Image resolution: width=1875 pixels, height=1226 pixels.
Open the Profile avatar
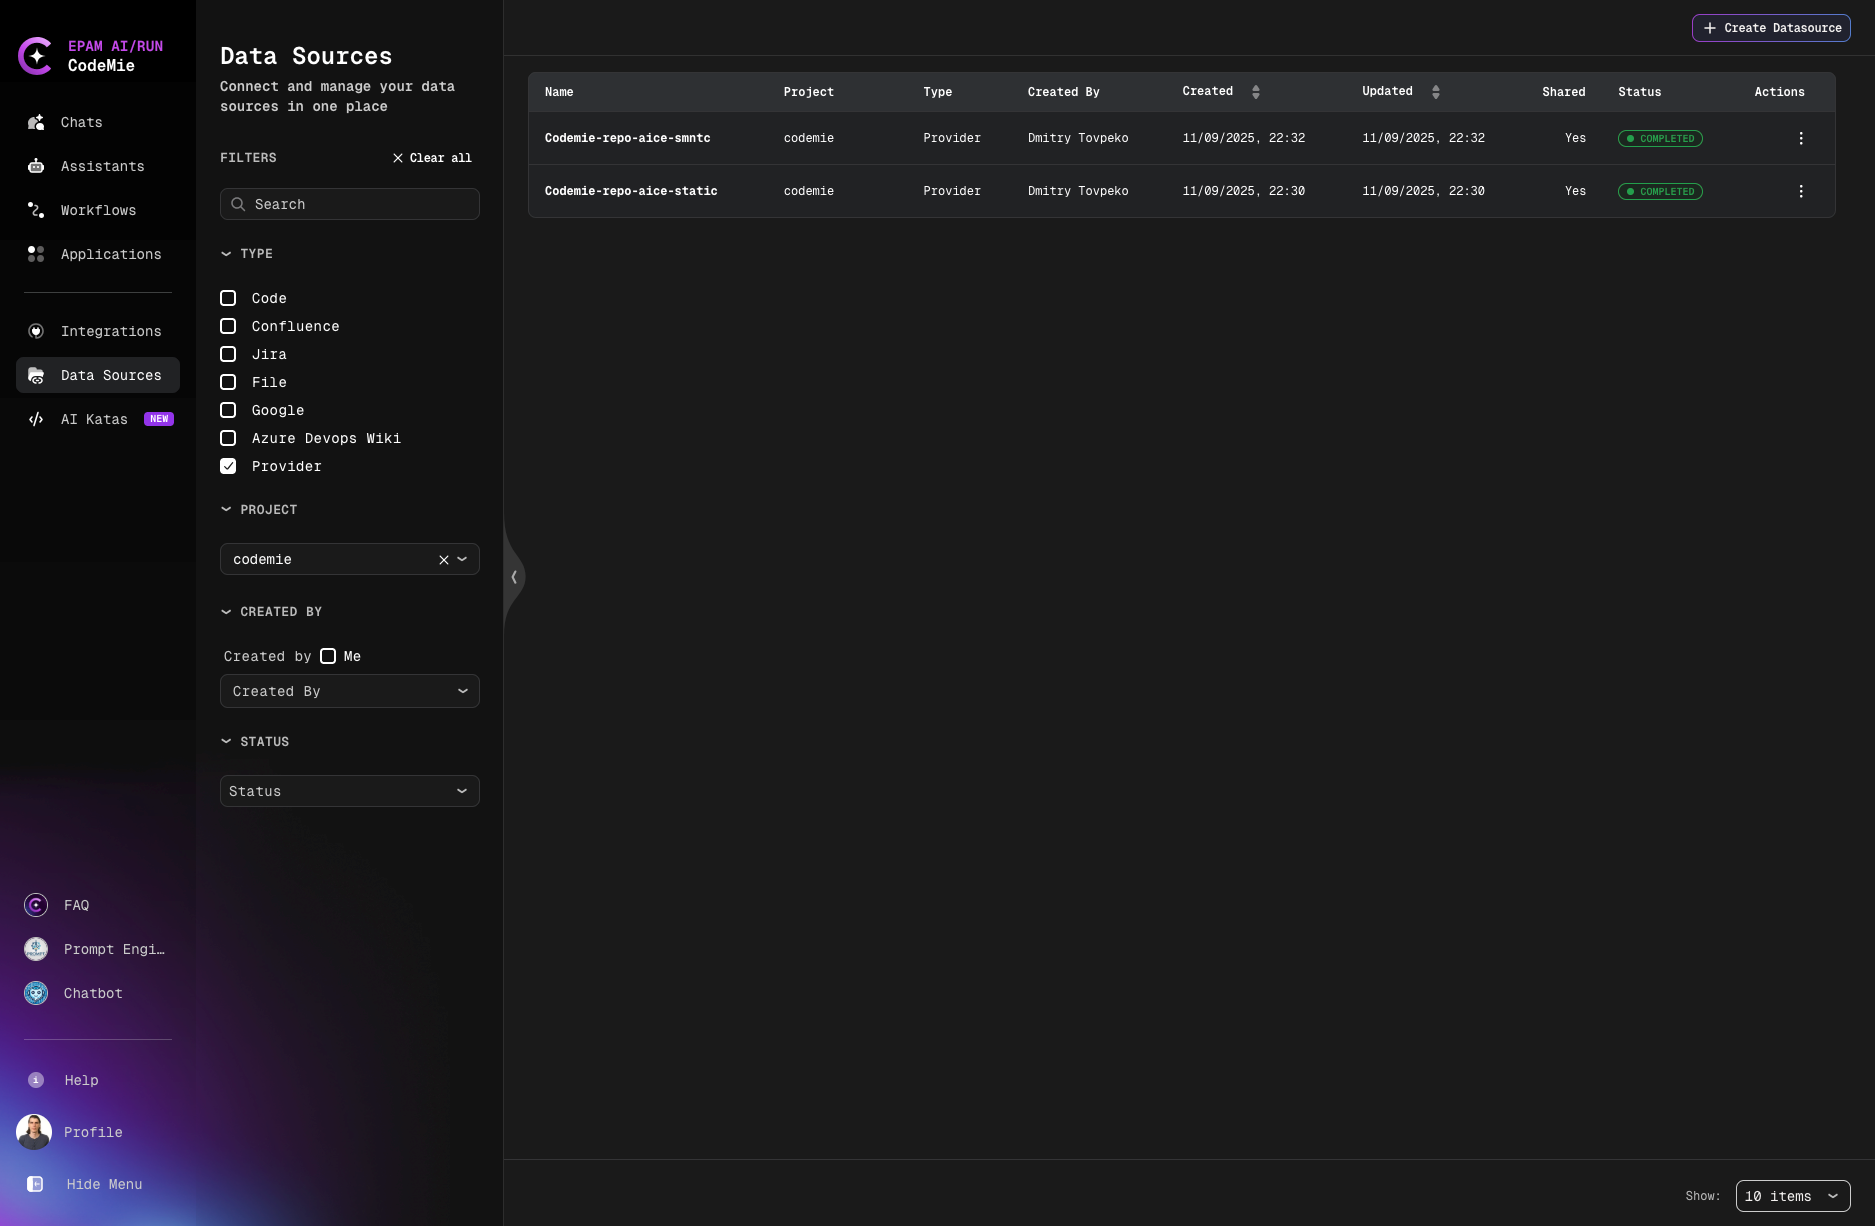click(x=34, y=1132)
